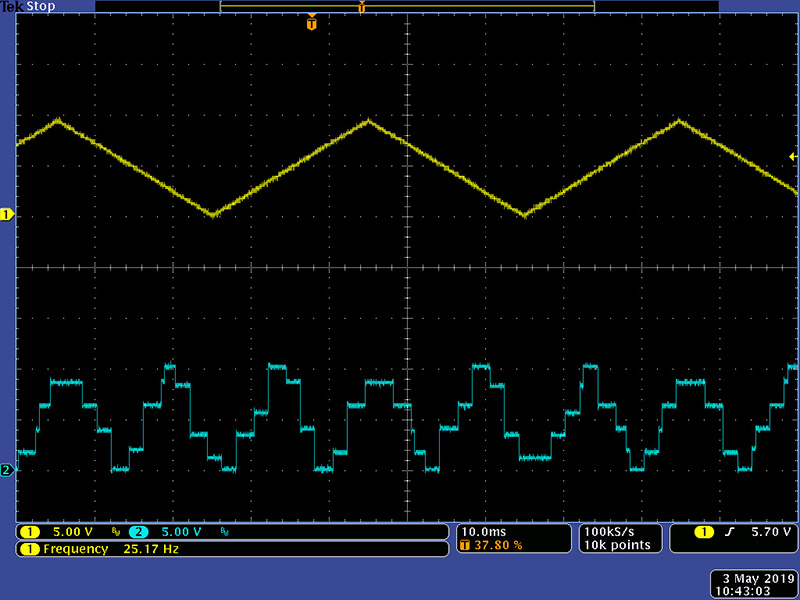Screen dimensions: 800x600
Task: Click the 100kS/s sample rate readout
Action: tap(608, 531)
